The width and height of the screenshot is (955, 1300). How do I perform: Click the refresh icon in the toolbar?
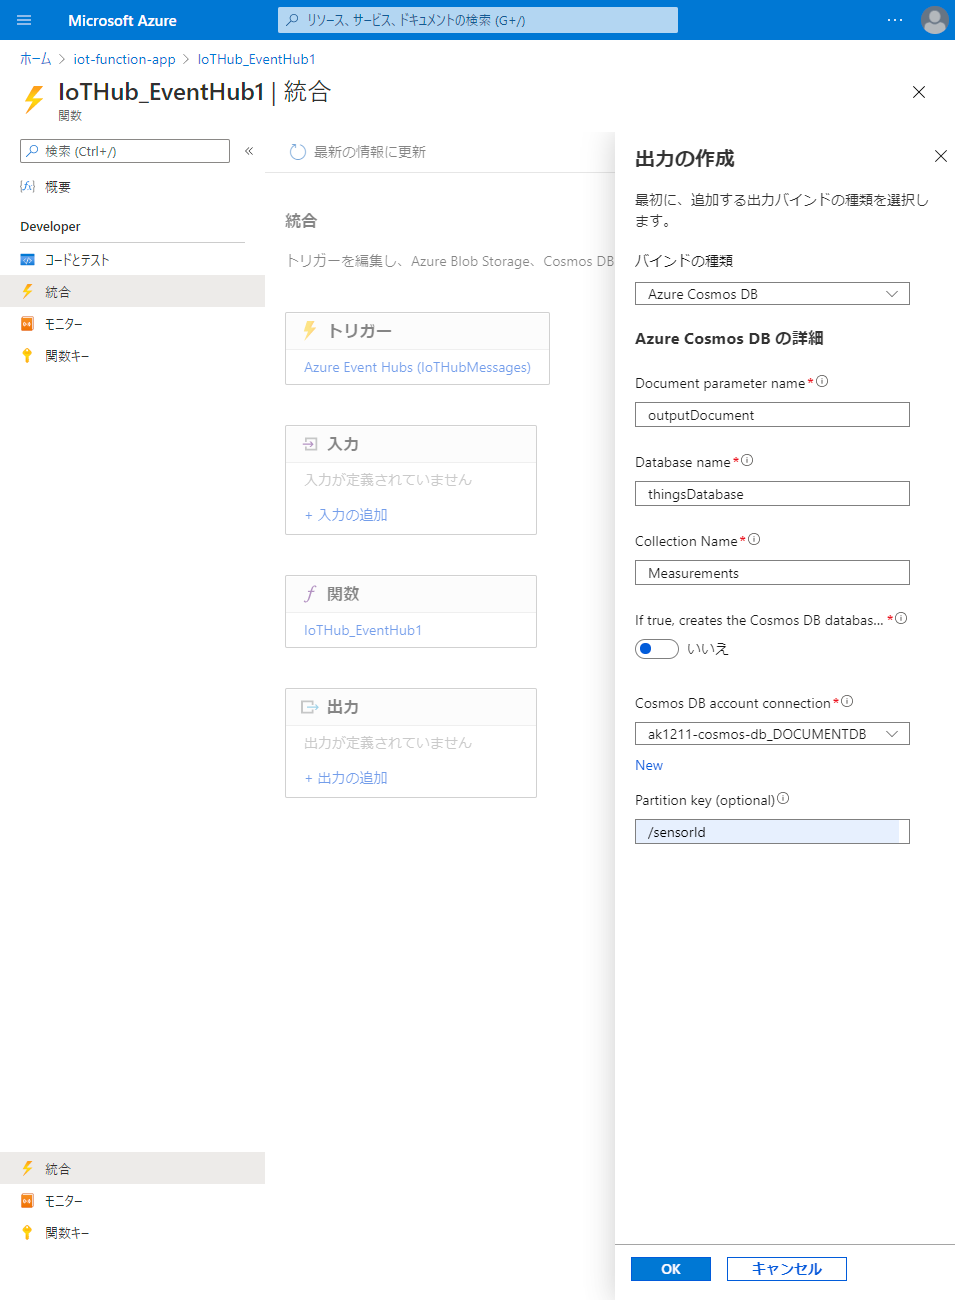pyautogui.click(x=297, y=152)
